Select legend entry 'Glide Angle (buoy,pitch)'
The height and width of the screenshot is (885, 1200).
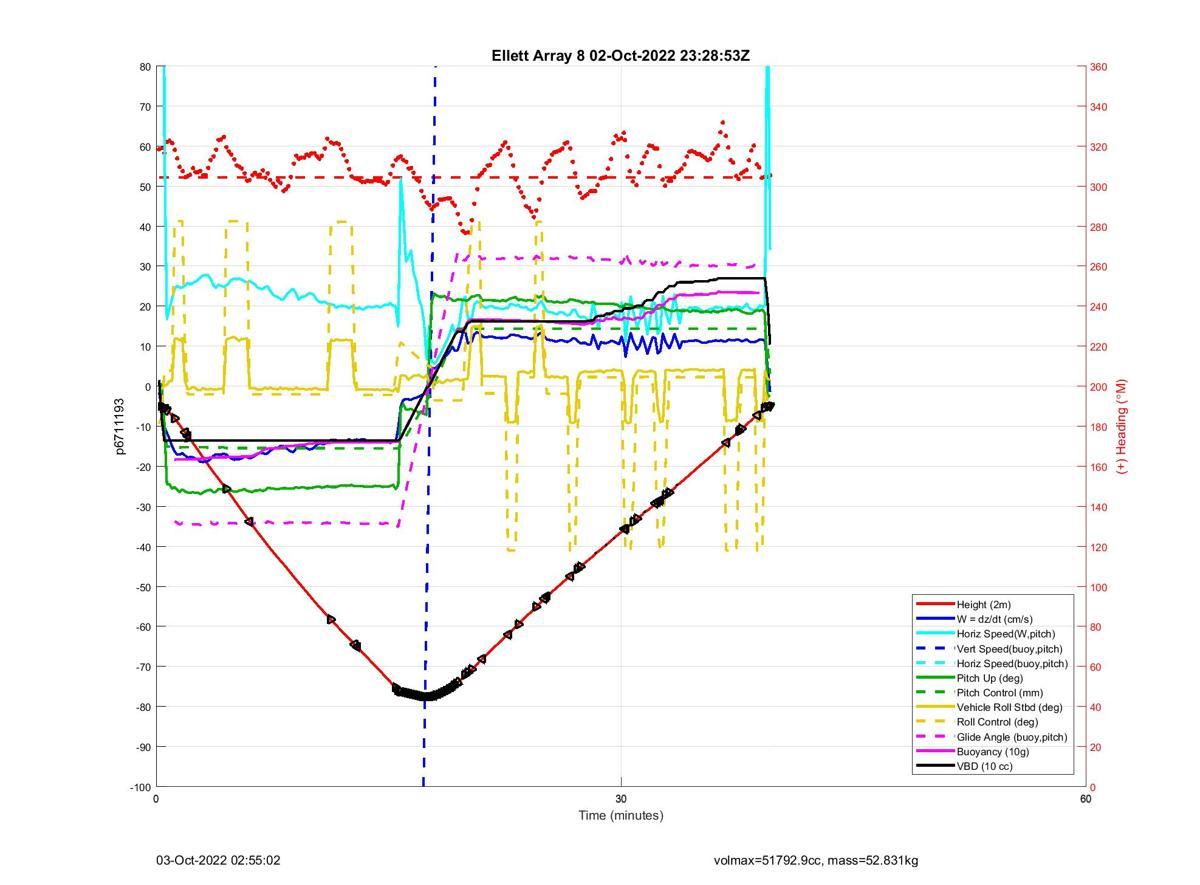tap(1012, 737)
